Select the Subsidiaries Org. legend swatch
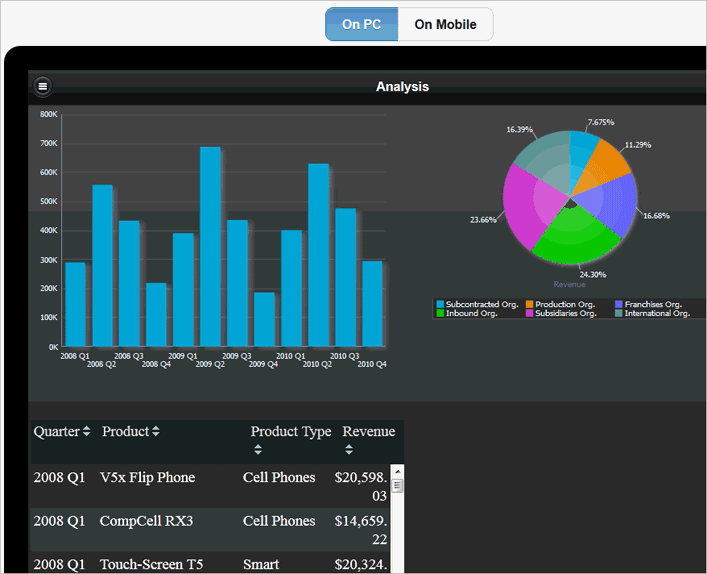 530,313
